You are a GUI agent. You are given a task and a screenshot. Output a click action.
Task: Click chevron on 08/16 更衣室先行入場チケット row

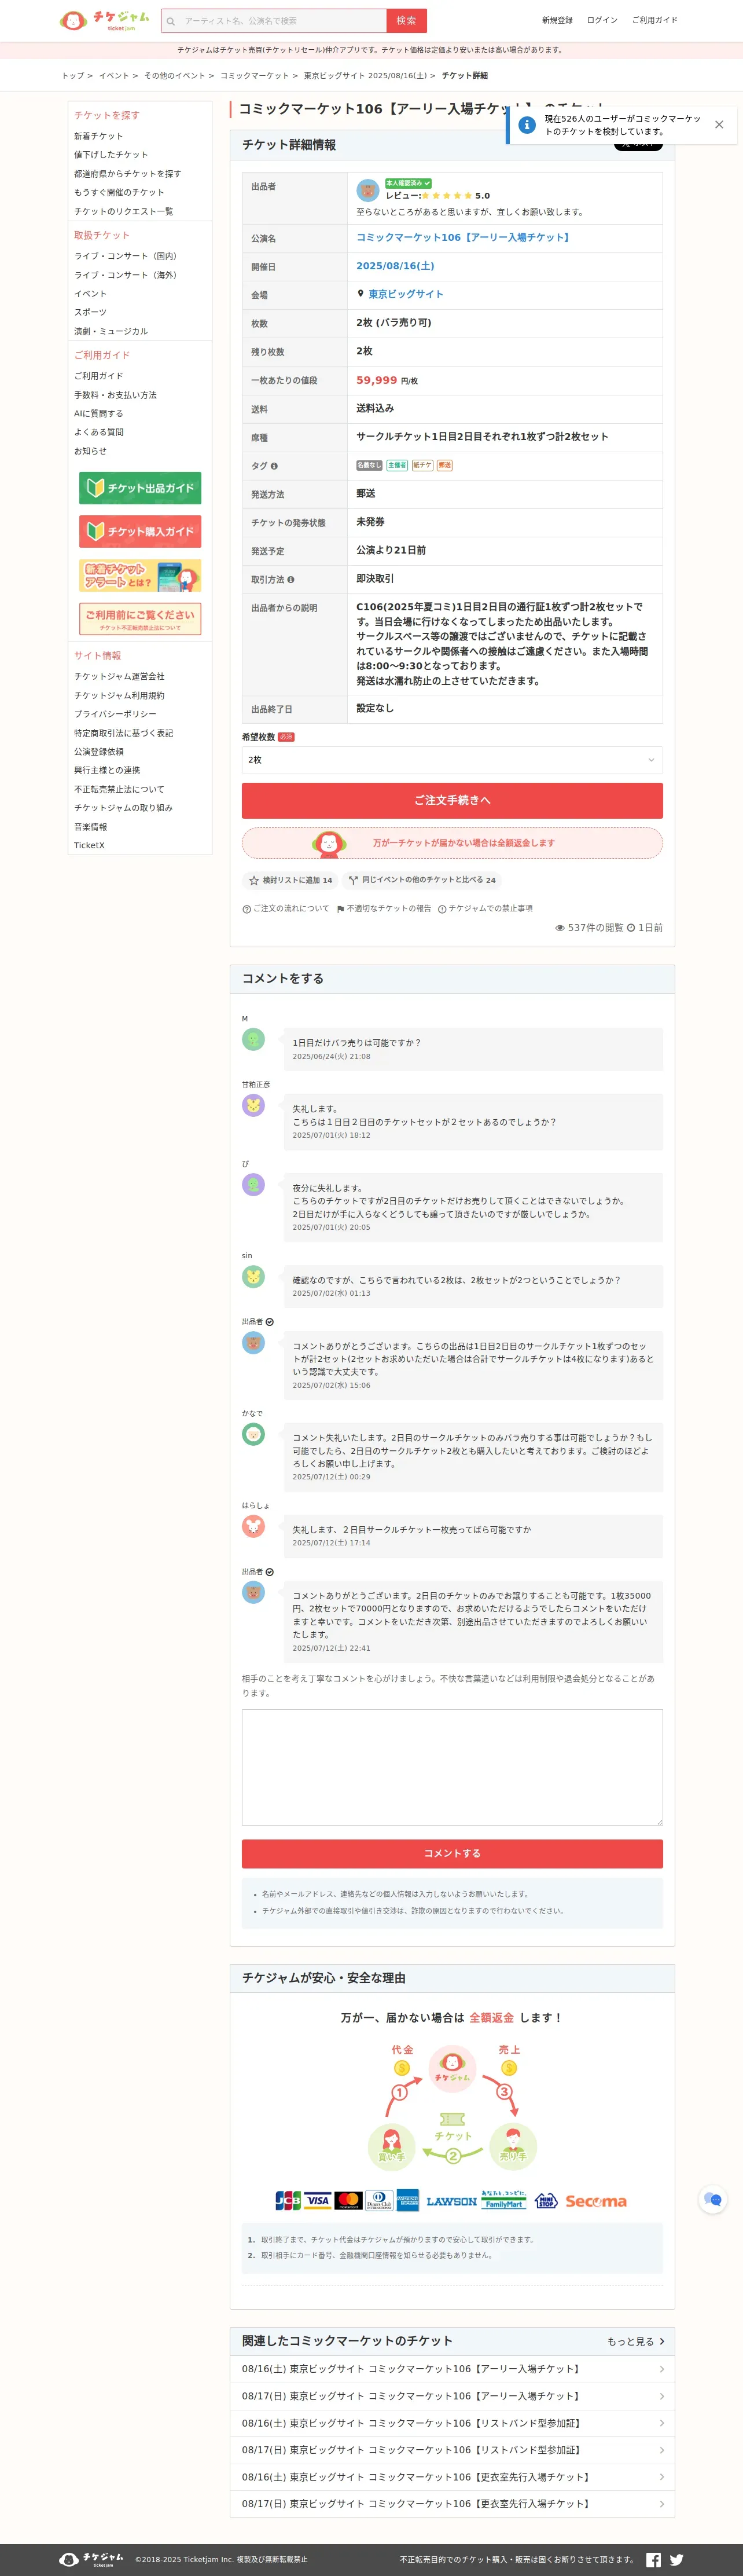(x=662, y=2477)
